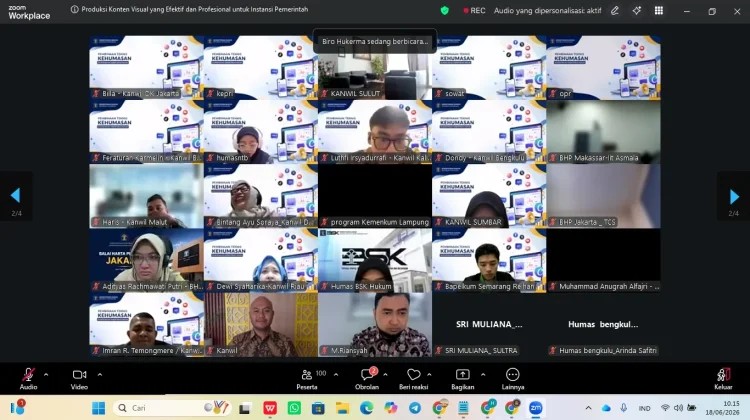Click Audio yang dipersonalisasi aktif label
Screen dimensions: 750x420
pos(547,11)
